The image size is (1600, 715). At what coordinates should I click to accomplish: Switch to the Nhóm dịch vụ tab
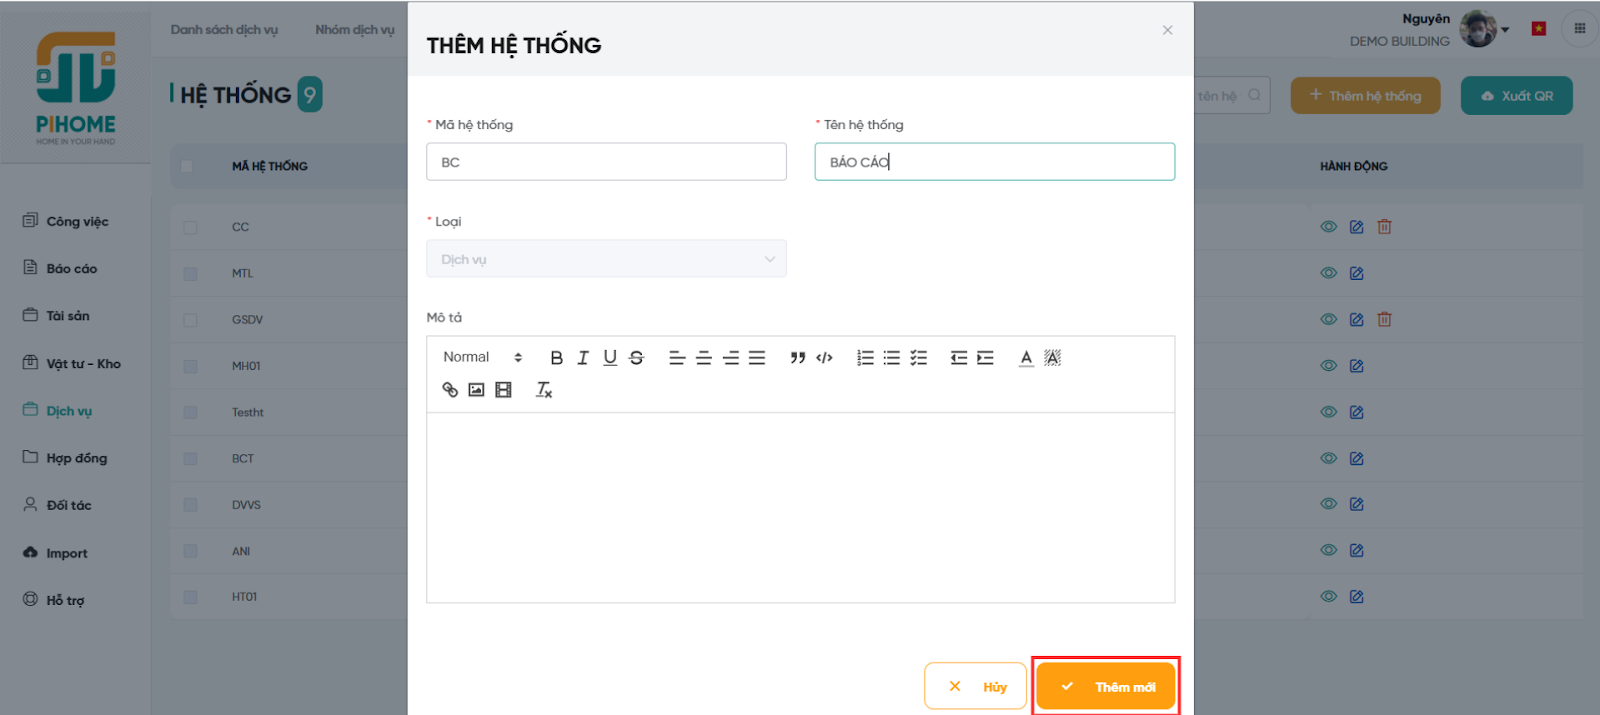click(354, 30)
